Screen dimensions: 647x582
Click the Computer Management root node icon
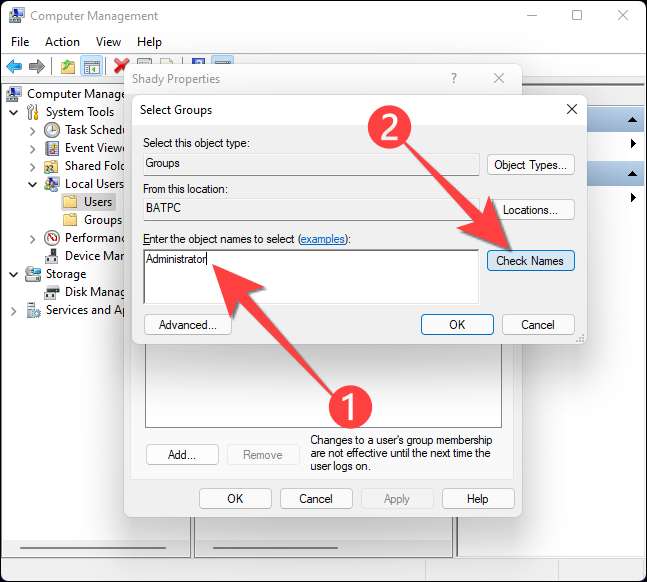click(x=14, y=94)
